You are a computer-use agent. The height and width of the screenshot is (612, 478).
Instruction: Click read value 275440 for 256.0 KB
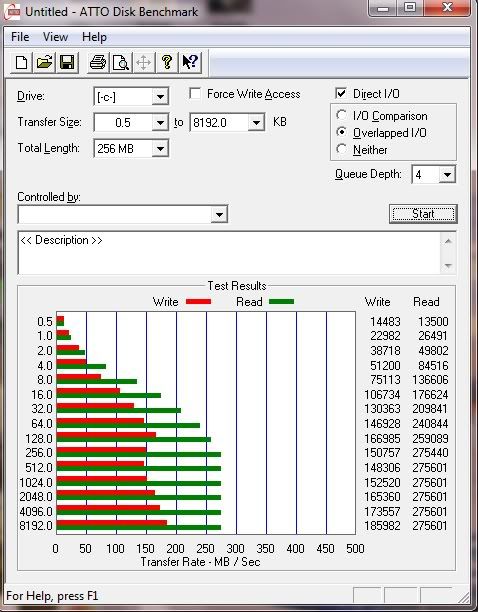click(430, 453)
